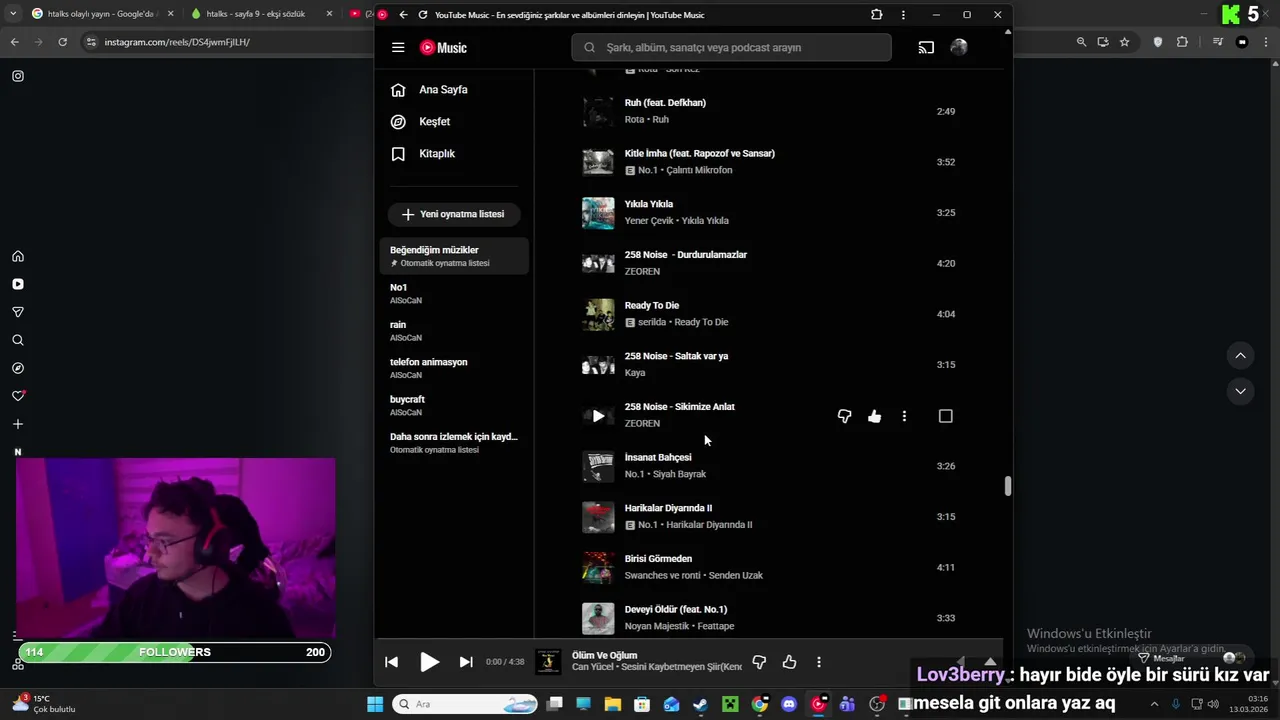Open Senden Uzak album link
The height and width of the screenshot is (720, 1280).
[736, 576]
